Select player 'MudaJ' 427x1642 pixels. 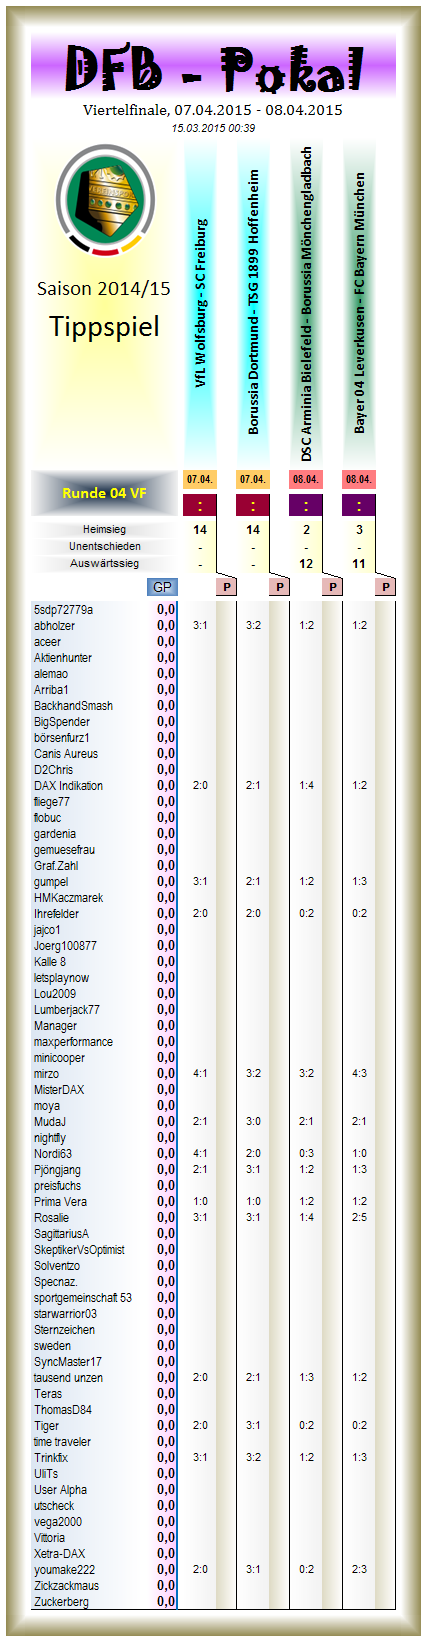pyautogui.click(x=49, y=1121)
